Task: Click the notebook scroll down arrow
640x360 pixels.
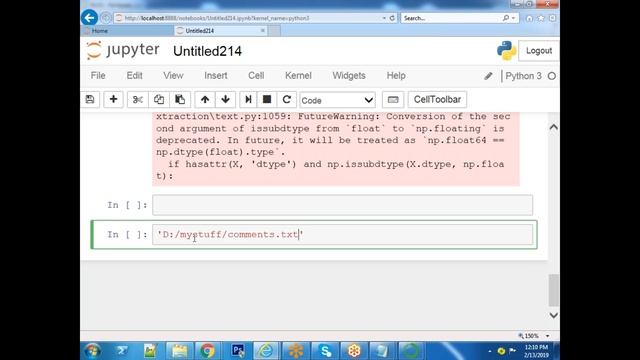Action: [553, 315]
